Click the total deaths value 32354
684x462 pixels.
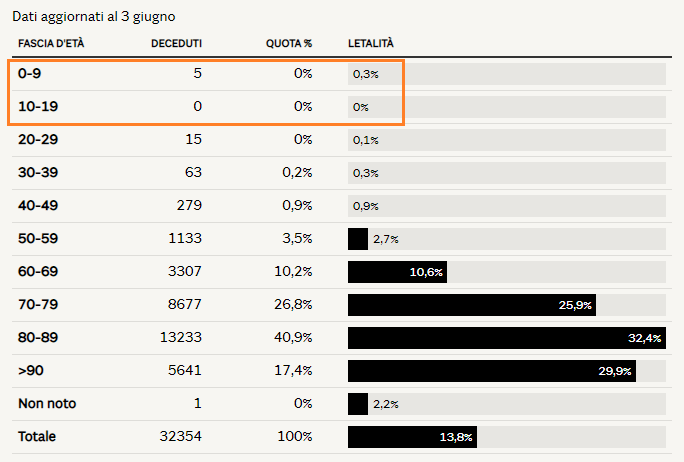coord(181,437)
